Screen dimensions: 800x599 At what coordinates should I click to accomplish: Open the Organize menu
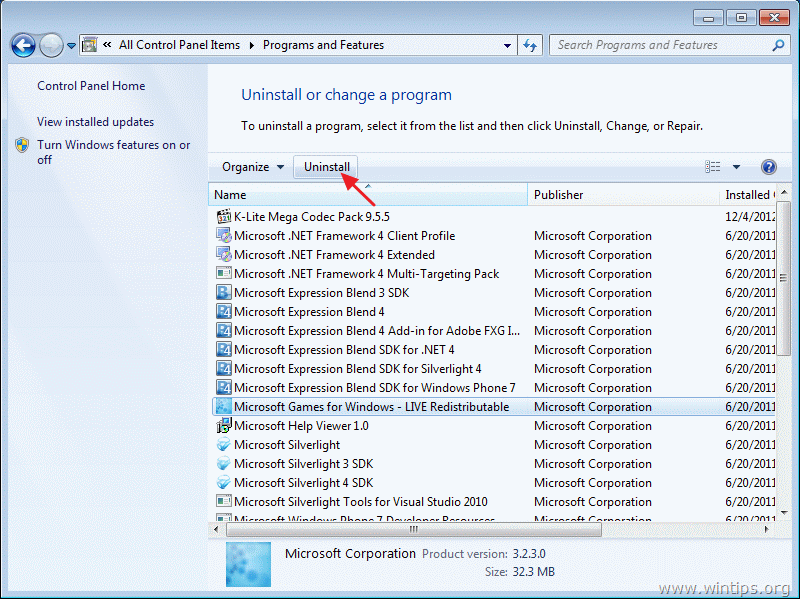point(253,167)
